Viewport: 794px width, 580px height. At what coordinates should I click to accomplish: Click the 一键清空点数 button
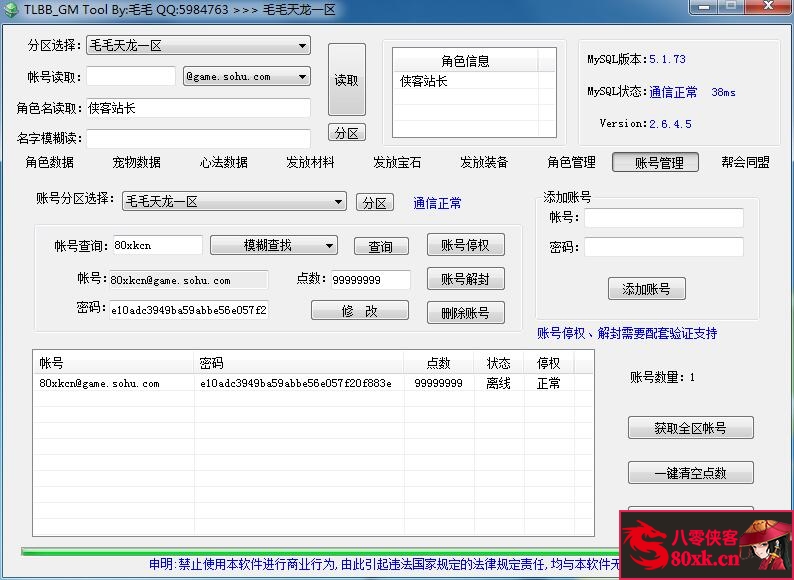coord(691,473)
